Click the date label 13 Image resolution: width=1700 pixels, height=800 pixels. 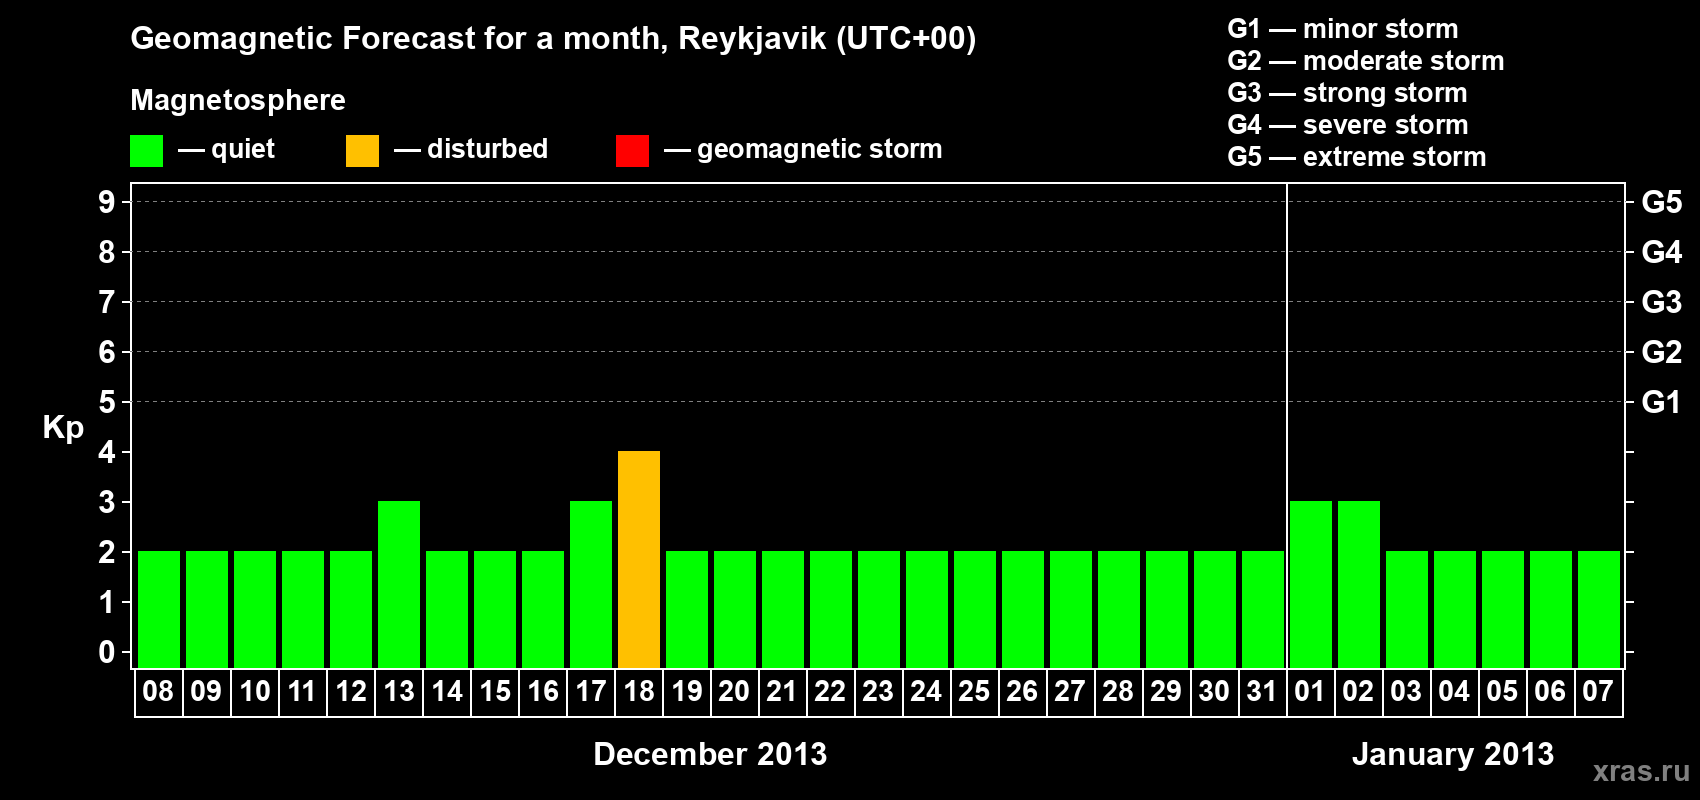[398, 691]
